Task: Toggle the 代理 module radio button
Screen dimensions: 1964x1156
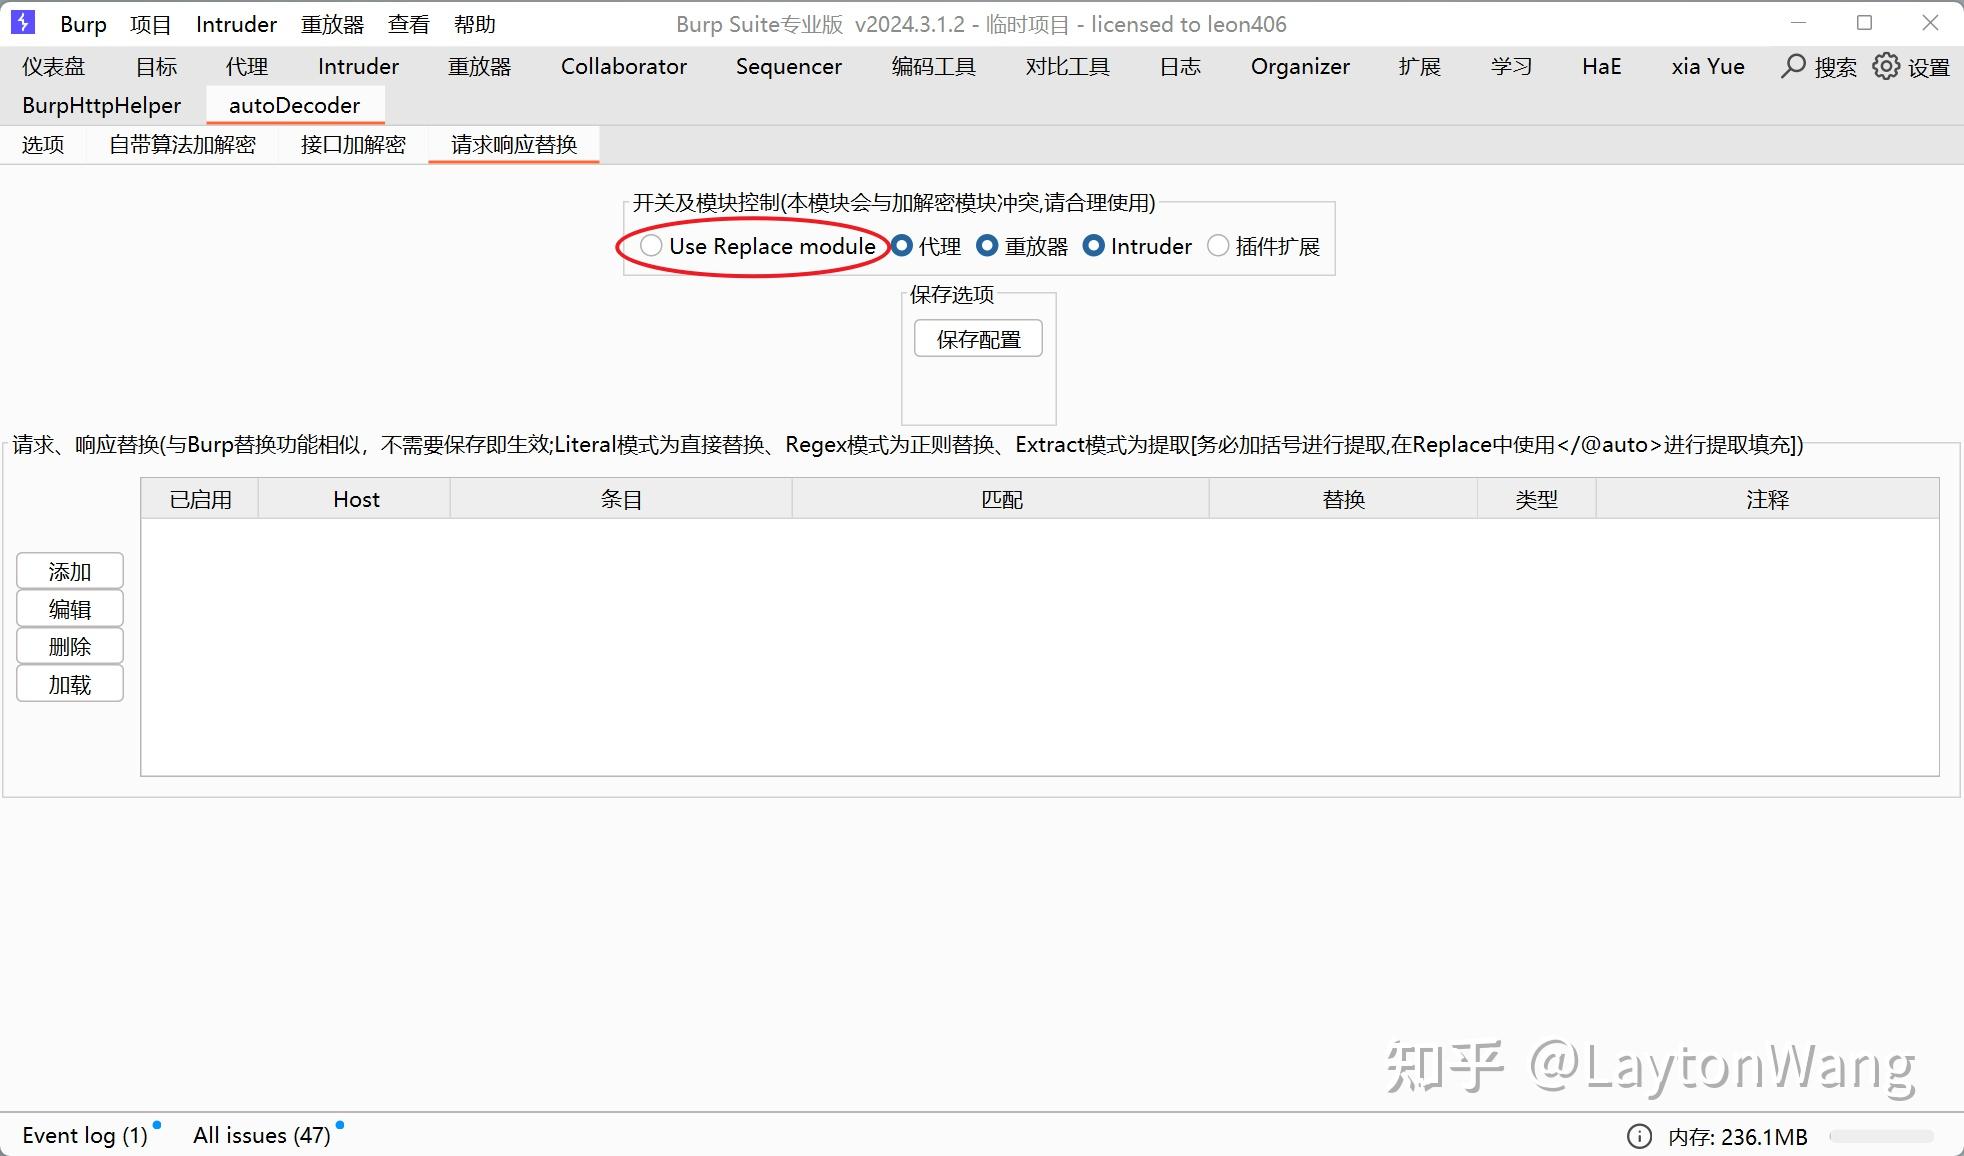Action: tap(901, 246)
